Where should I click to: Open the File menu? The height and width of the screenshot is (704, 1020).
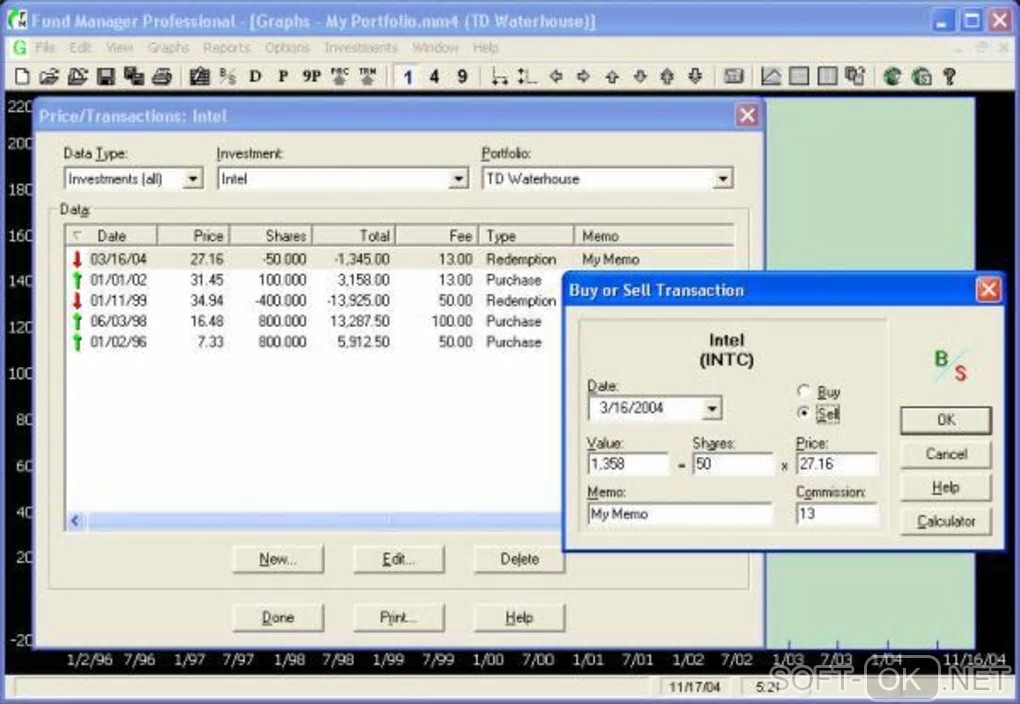click(45, 47)
